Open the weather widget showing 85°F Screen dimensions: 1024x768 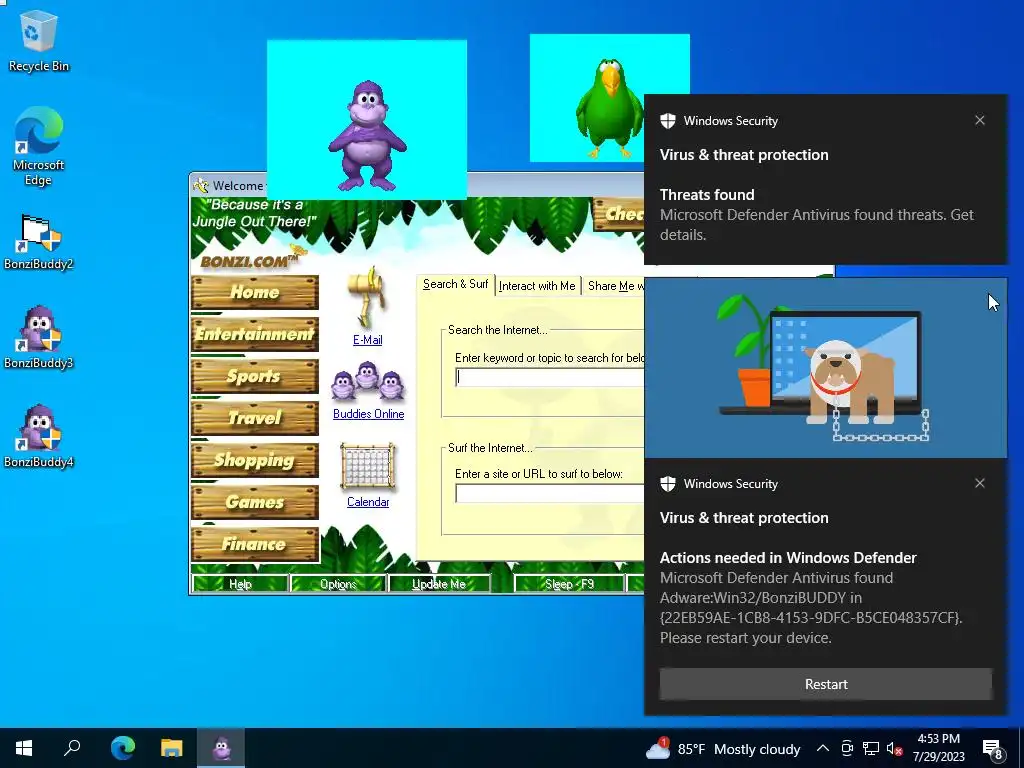723,748
